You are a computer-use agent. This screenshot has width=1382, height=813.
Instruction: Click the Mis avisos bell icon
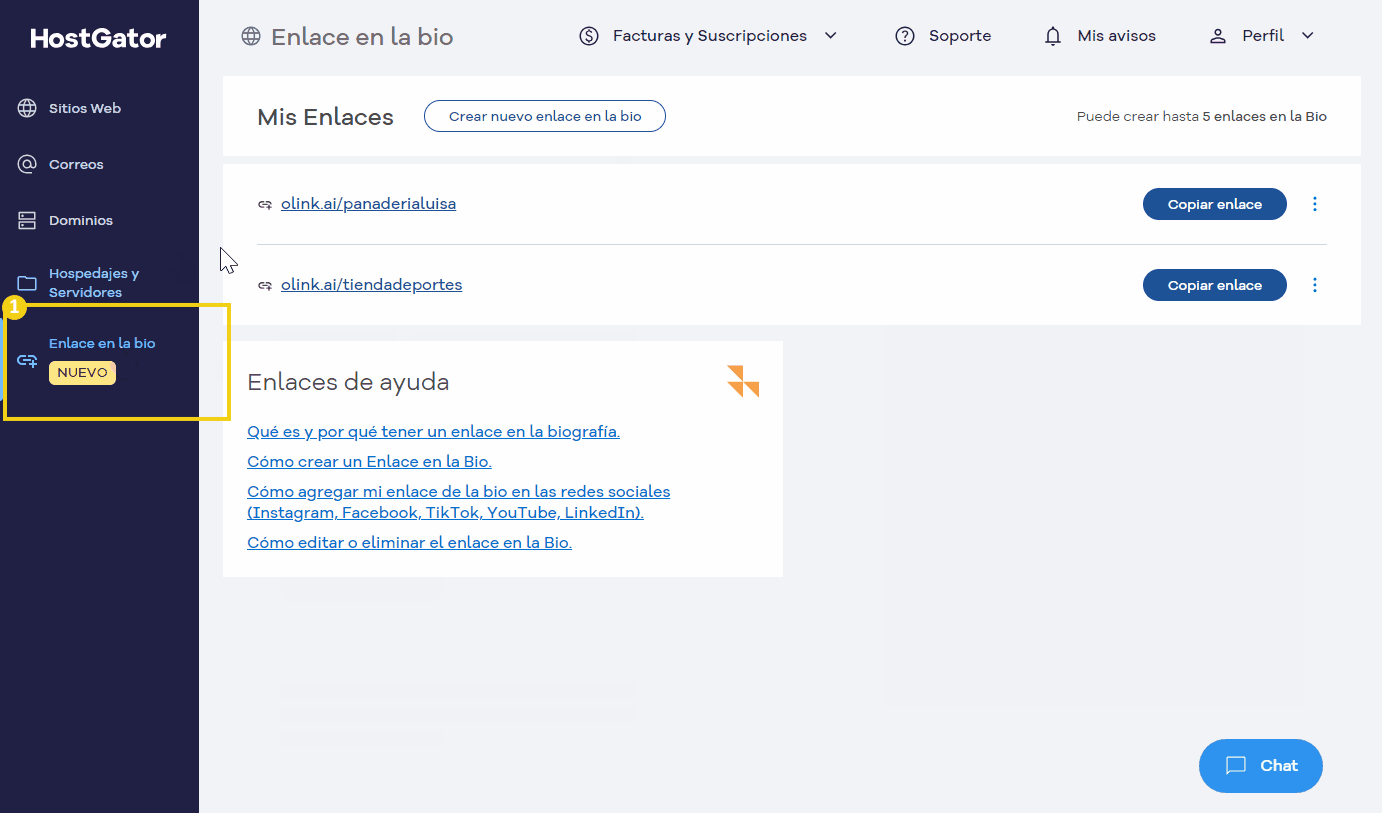[x=1053, y=36]
